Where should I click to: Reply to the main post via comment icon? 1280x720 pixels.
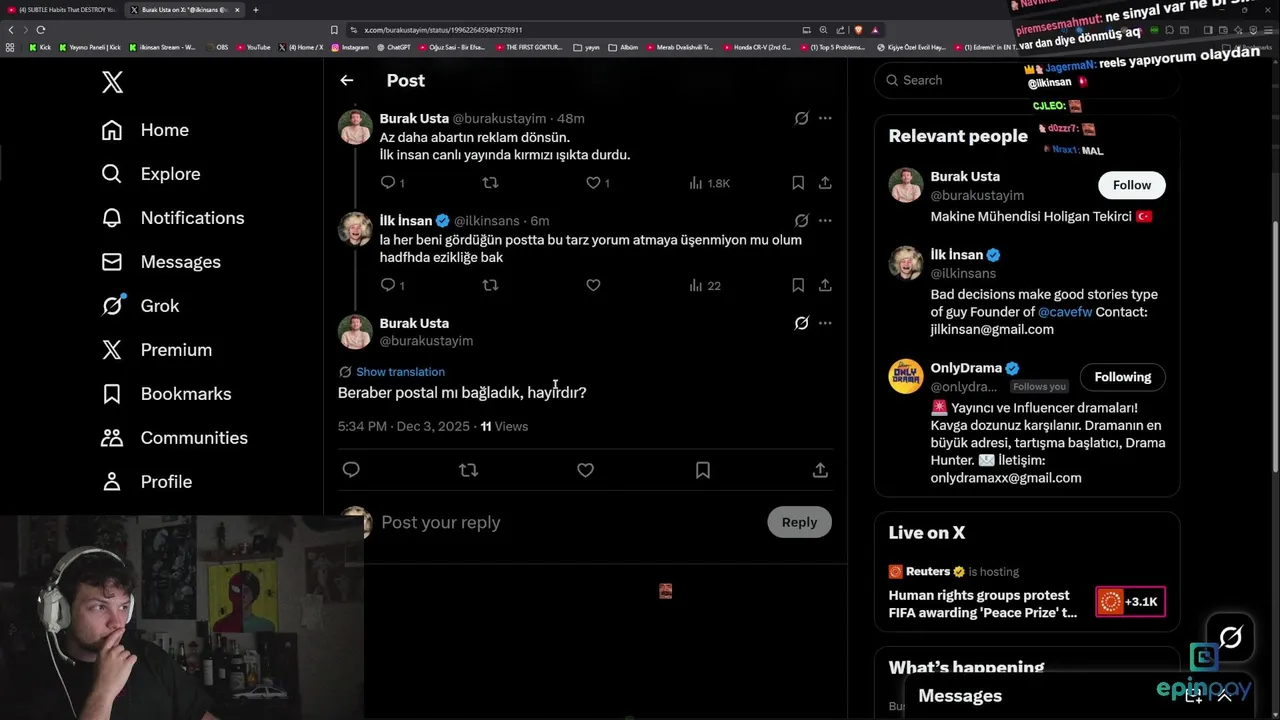(351, 470)
